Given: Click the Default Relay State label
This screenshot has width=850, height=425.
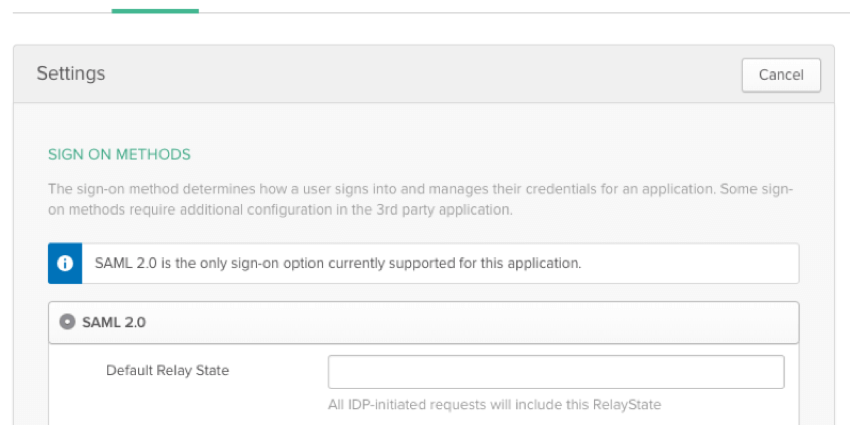Looking at the screenshot, I should tap(167, 370).
